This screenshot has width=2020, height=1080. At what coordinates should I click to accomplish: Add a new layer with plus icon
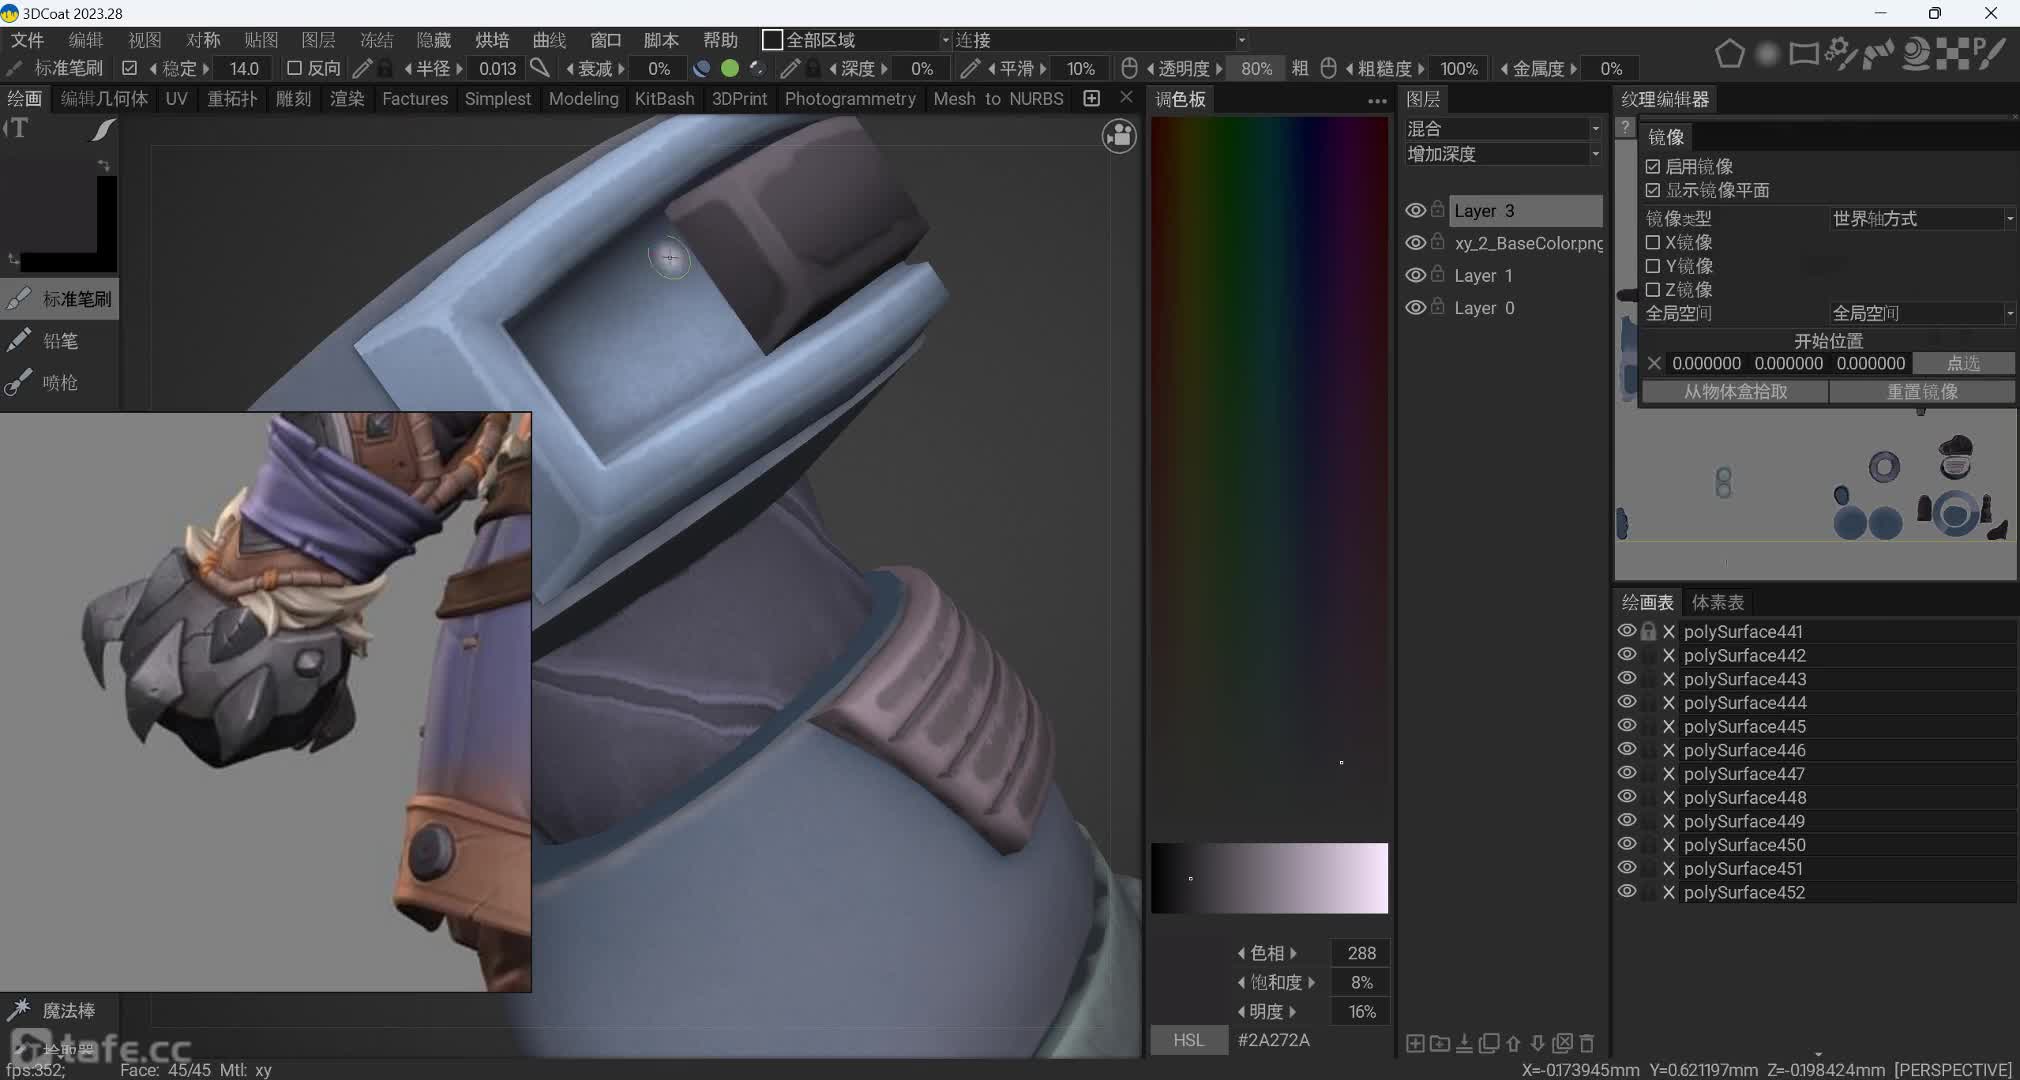[x=1415, y=1044]
